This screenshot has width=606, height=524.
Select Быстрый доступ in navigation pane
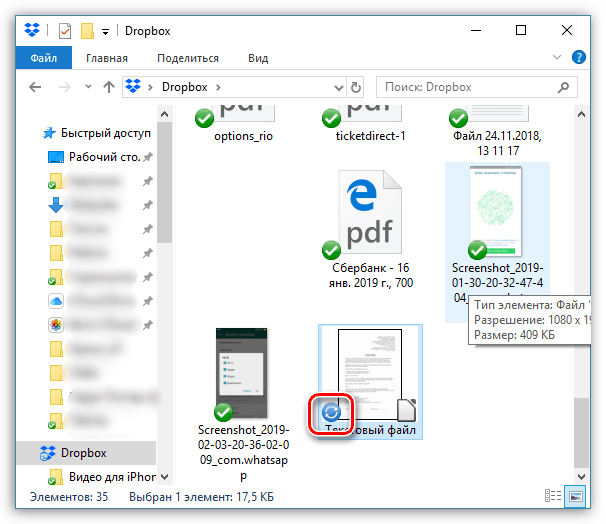pyautogui.click(x=96, y=133)
